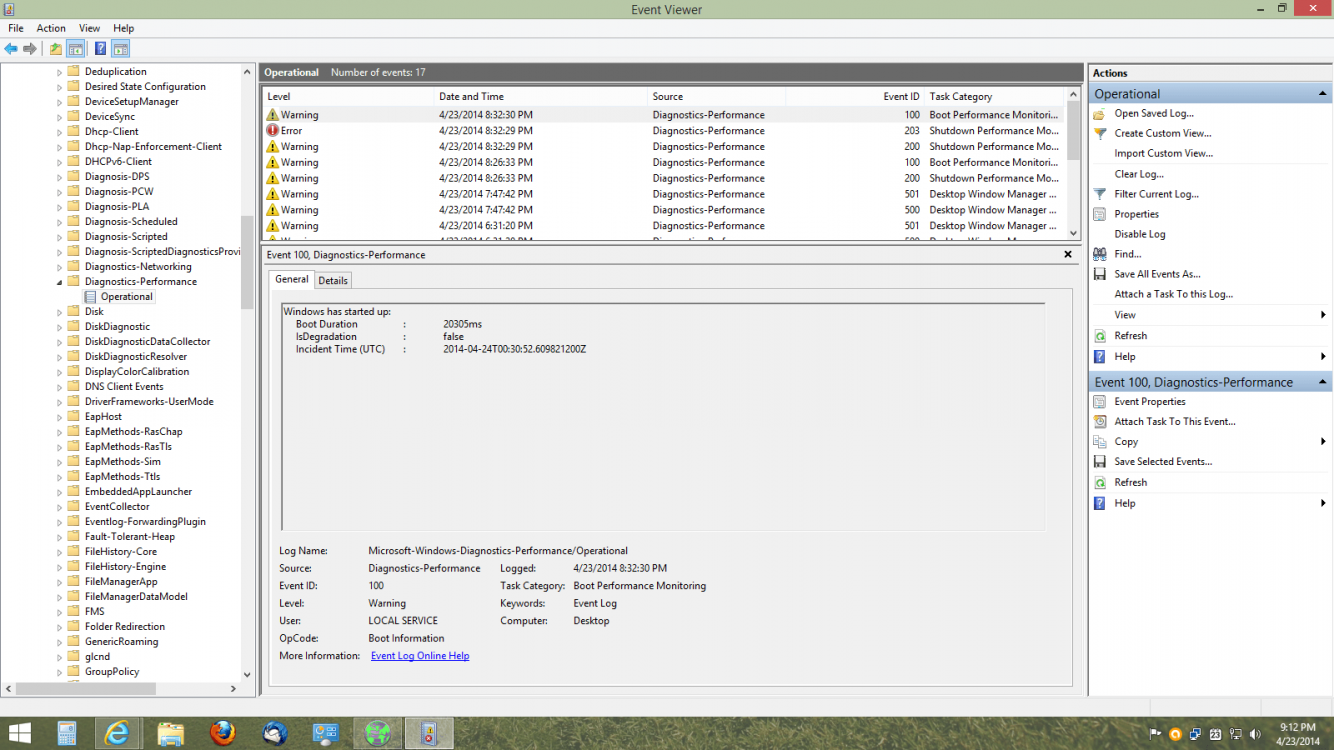Open the Action menu
The image size is (1334, 750).
[51, 28]
